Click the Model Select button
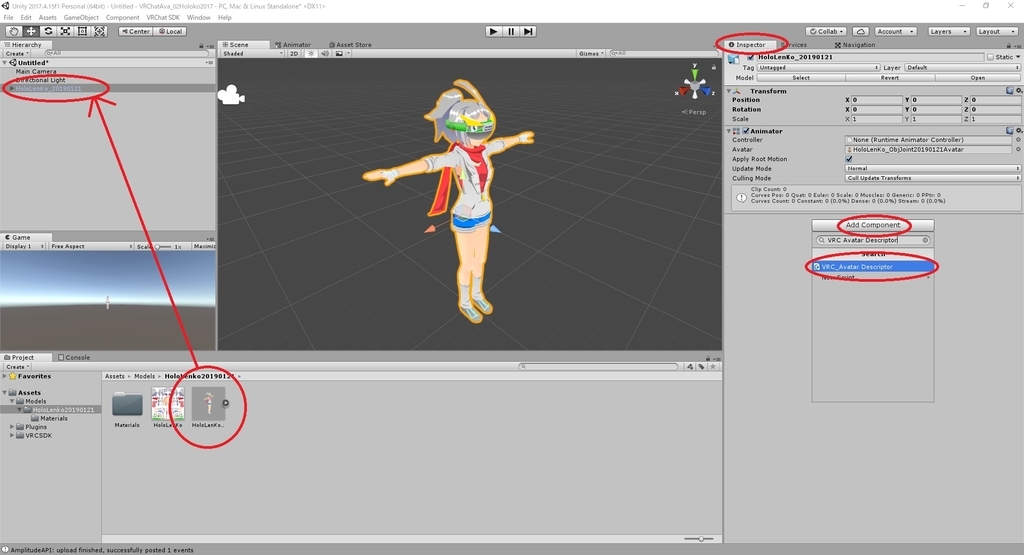 coord(801,78)
